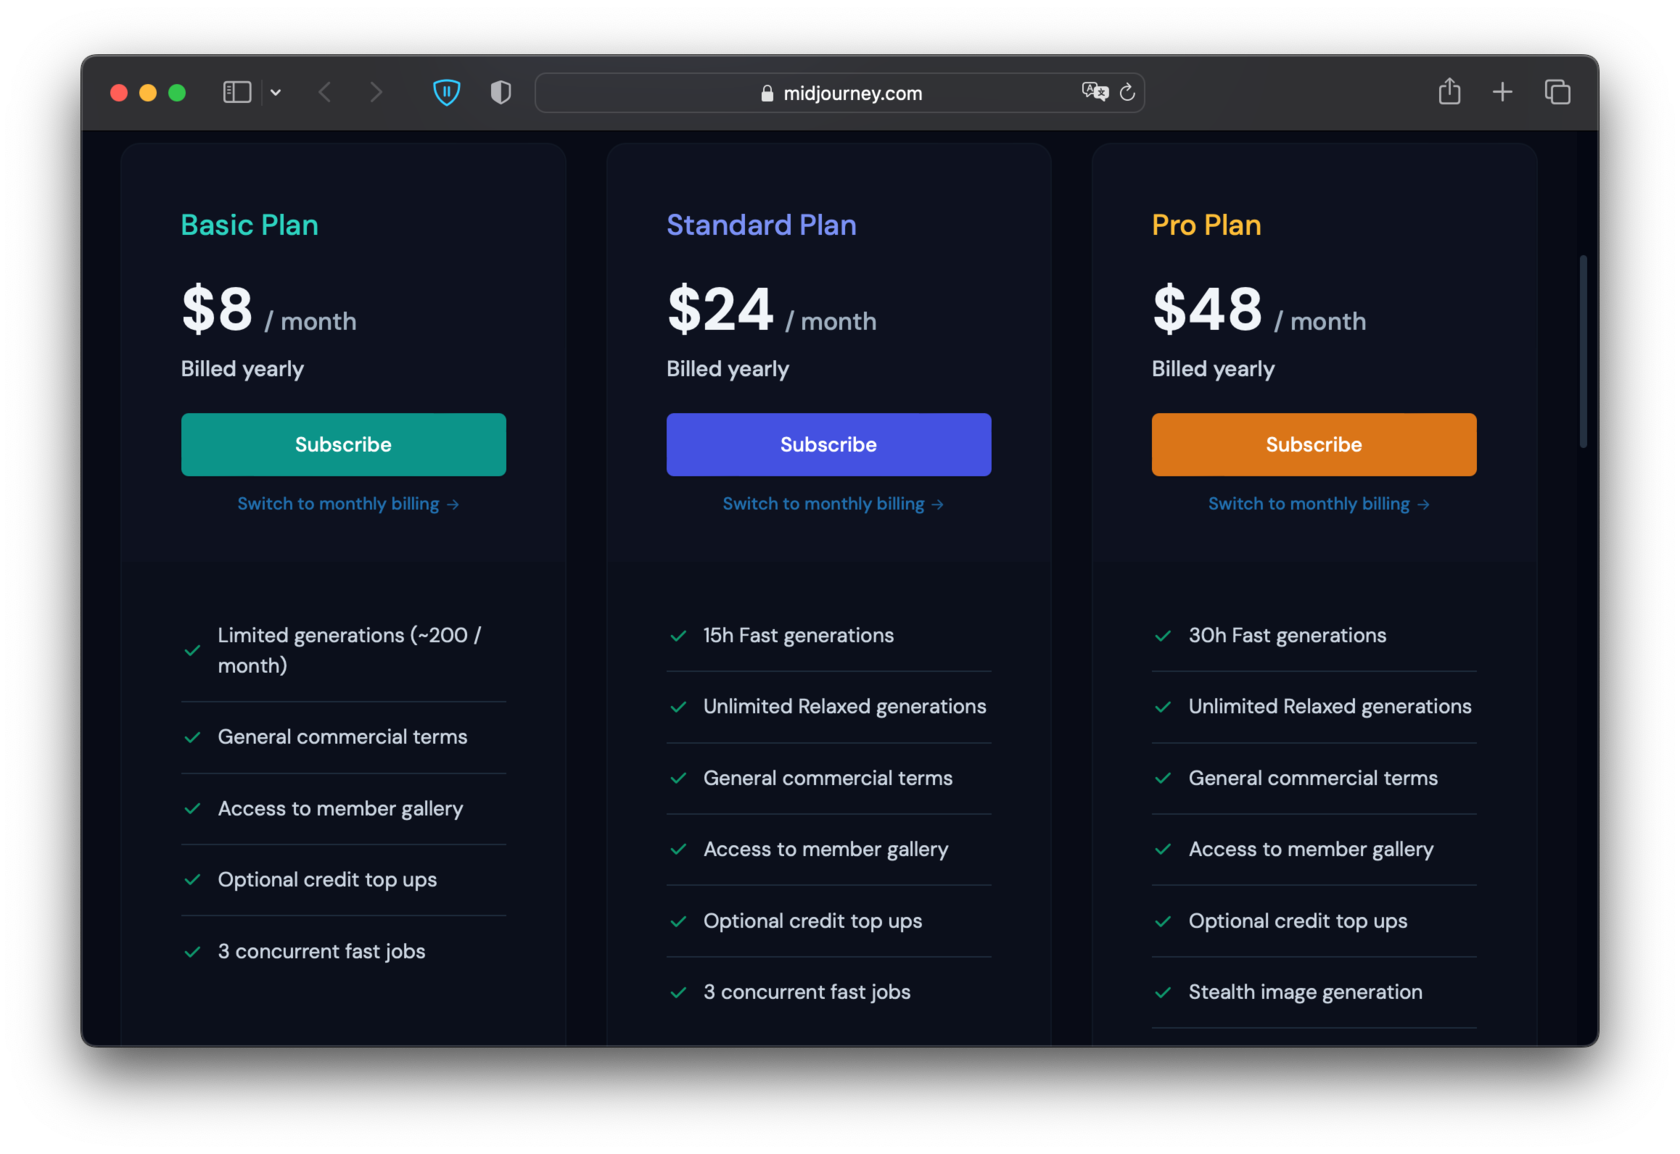Click the Standard Plan heading

click(x=761, y=225)
